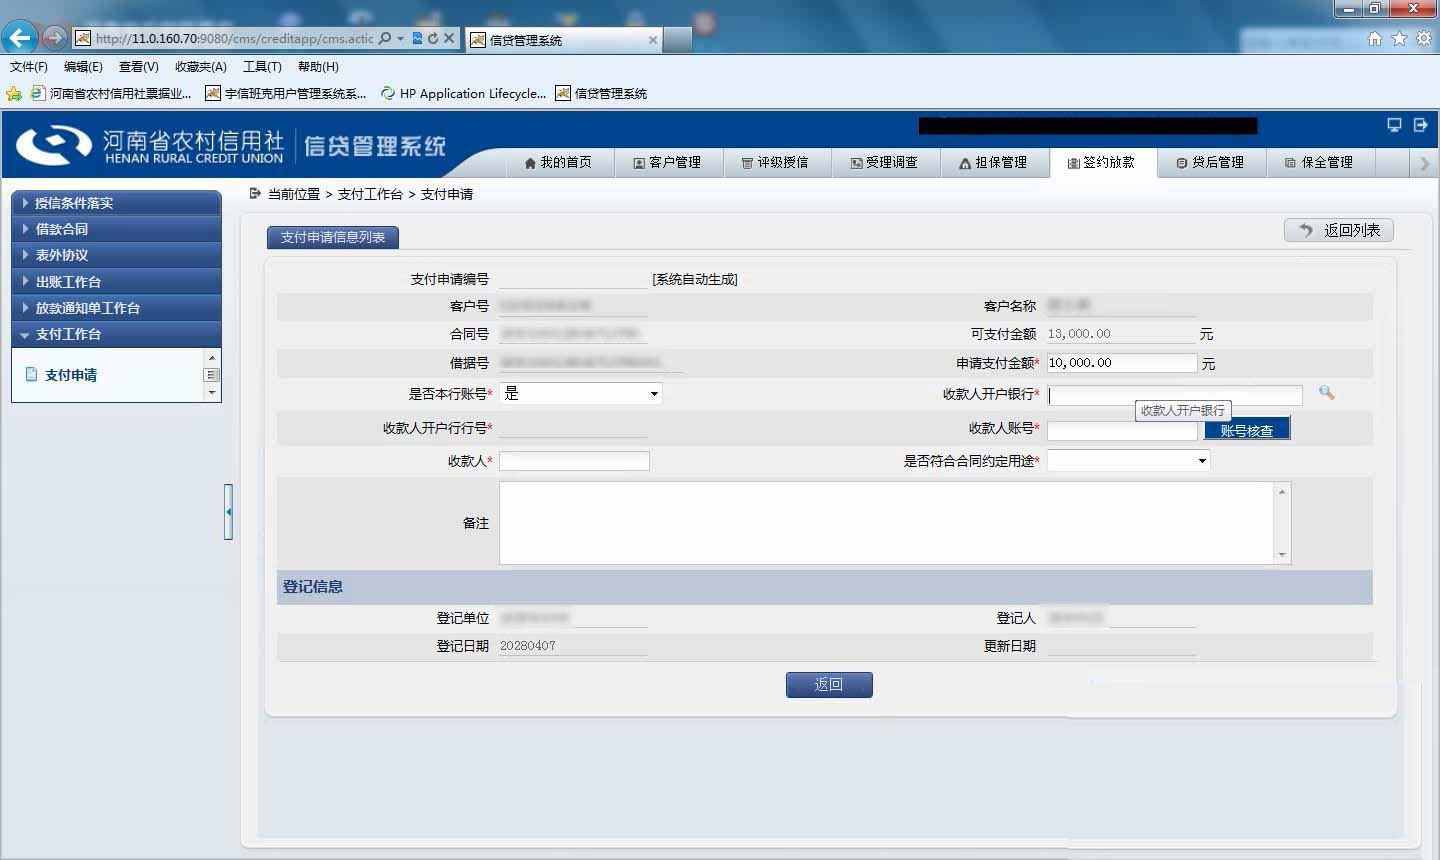
Task: Expand 出账工作台 in the sidebar
Action: click(116, 282)
